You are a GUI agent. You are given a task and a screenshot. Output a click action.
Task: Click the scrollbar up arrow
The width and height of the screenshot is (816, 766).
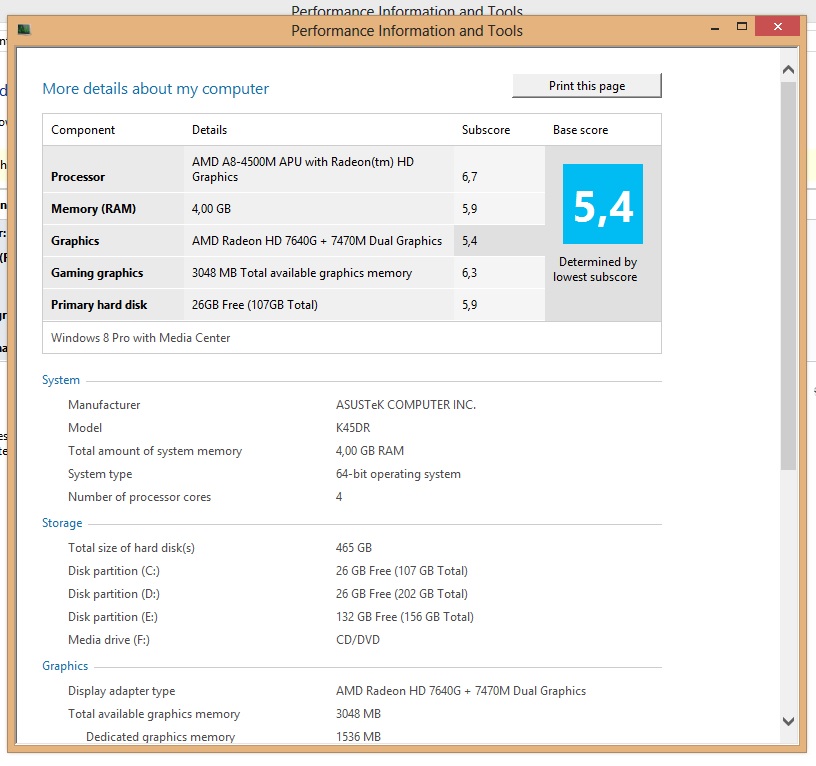coord(788,70)
